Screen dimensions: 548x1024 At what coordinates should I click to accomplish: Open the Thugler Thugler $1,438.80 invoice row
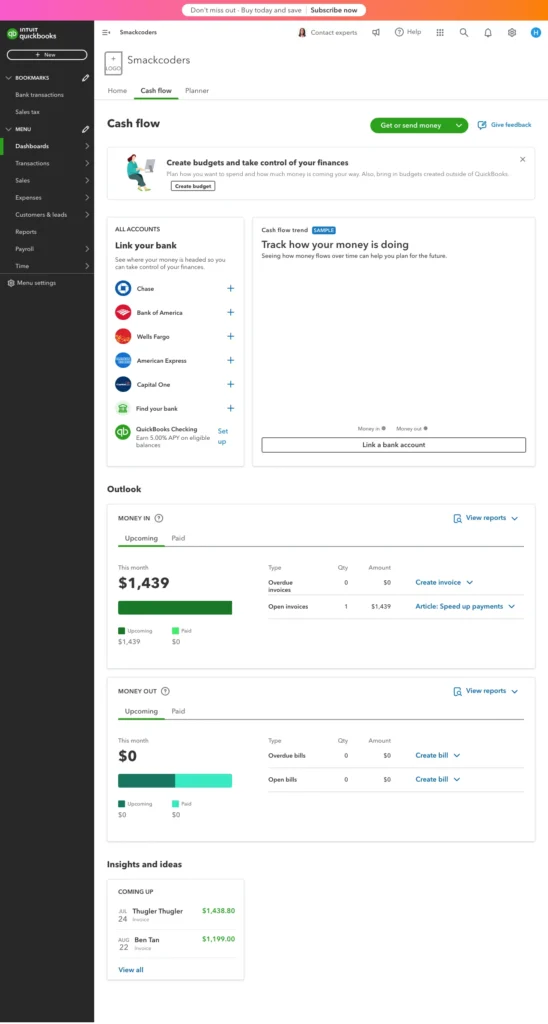click(176, 914)
